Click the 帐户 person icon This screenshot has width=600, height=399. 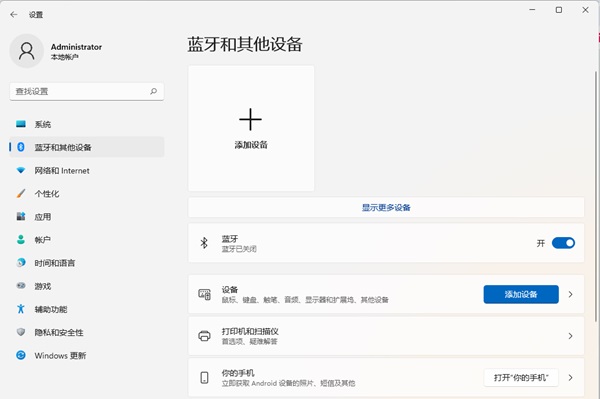21,239
